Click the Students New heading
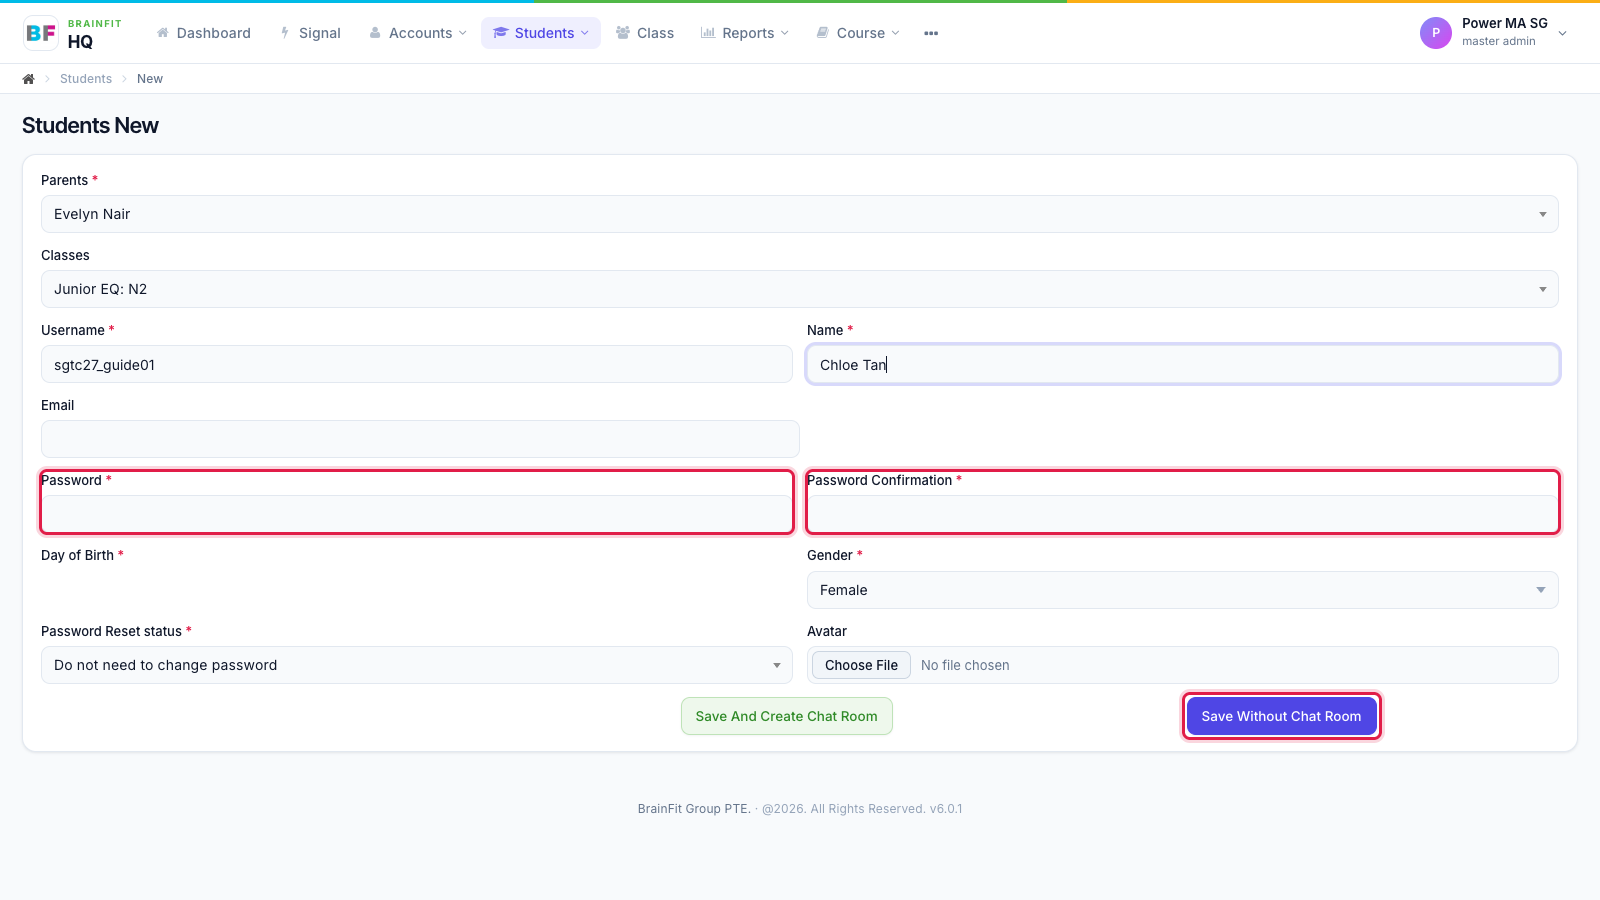1600x900 pixels. tap(90, 125)
